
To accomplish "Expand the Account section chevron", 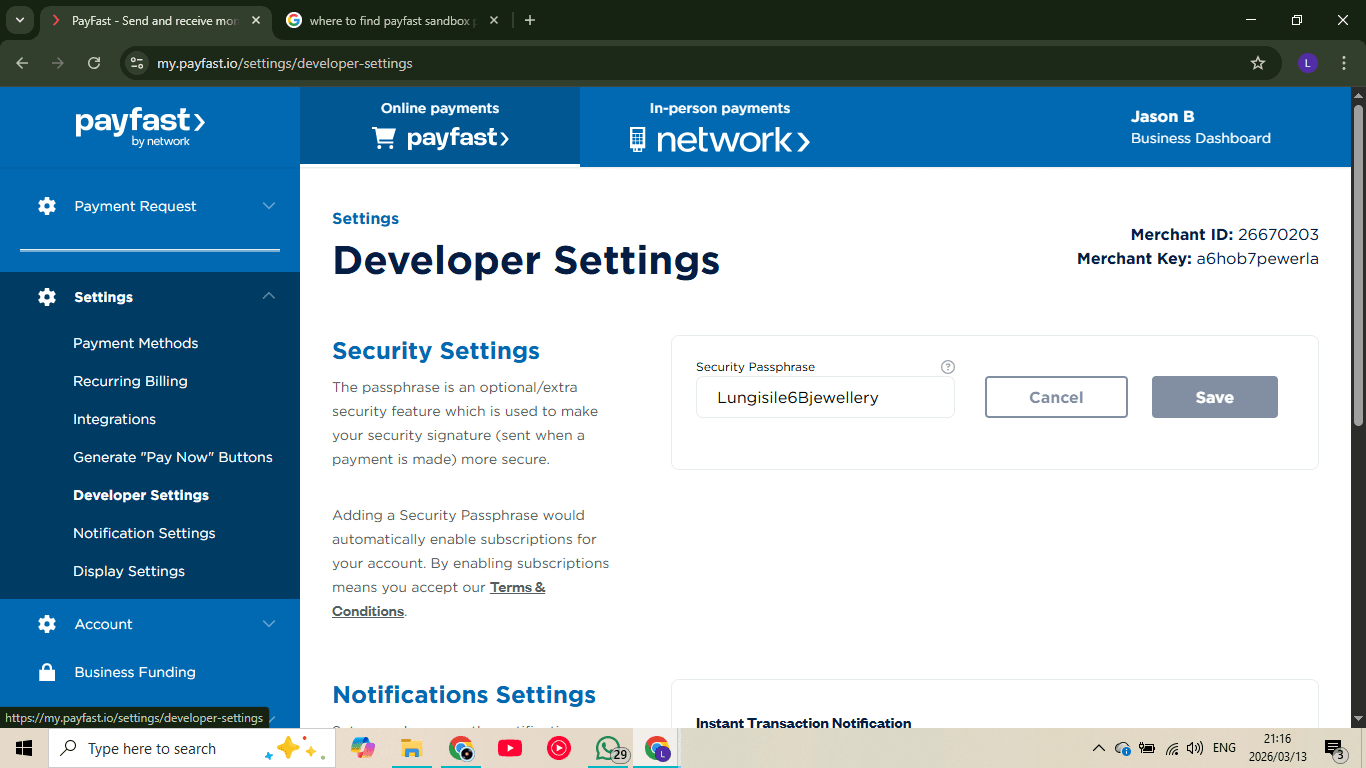I will click(269, 624).
